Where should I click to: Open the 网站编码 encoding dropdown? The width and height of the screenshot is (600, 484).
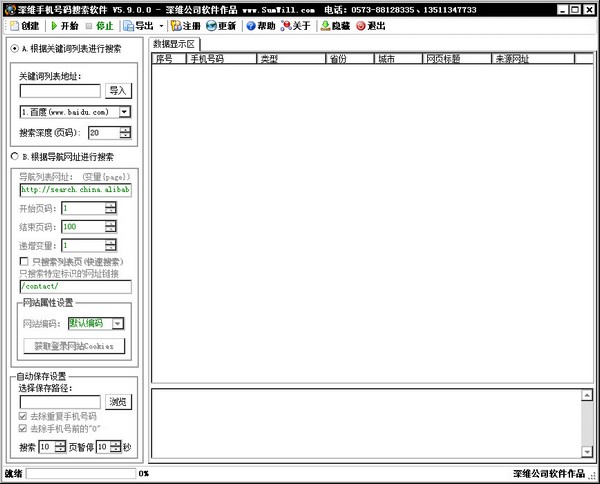(118, 324)
